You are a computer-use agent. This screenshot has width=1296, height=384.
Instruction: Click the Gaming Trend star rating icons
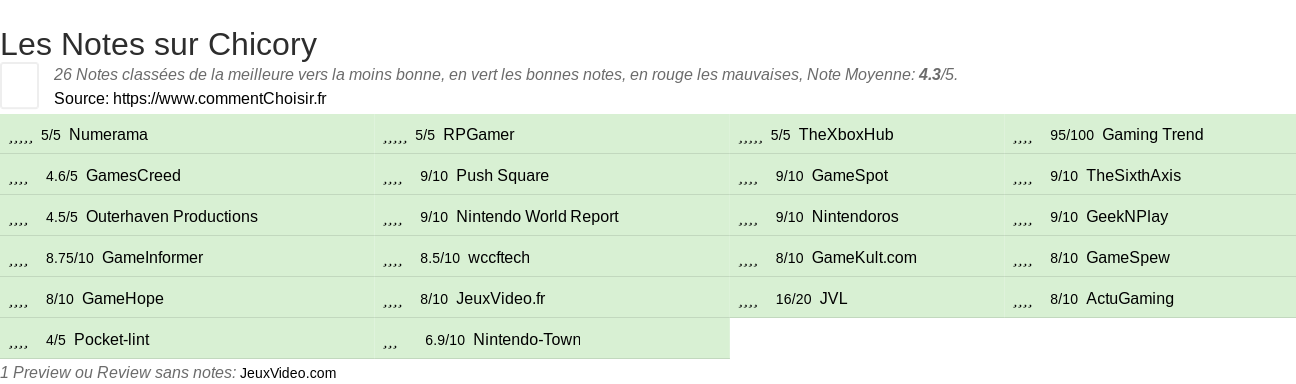tap(1023, 138)
